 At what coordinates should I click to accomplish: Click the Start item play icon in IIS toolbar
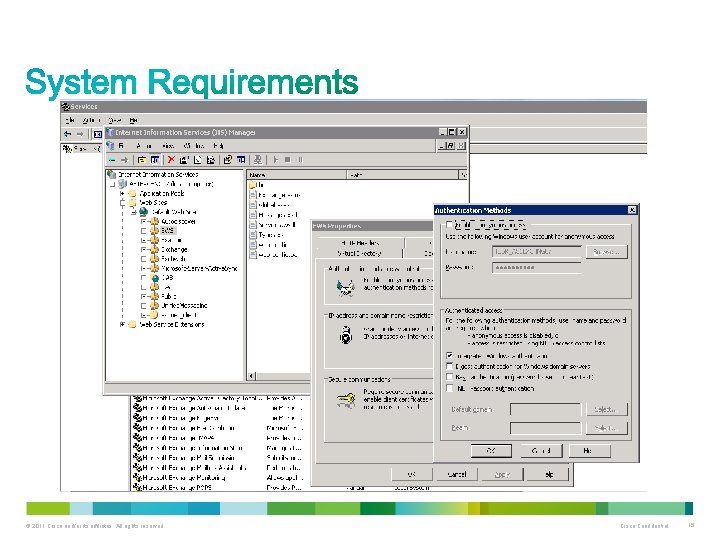[276, 160]
